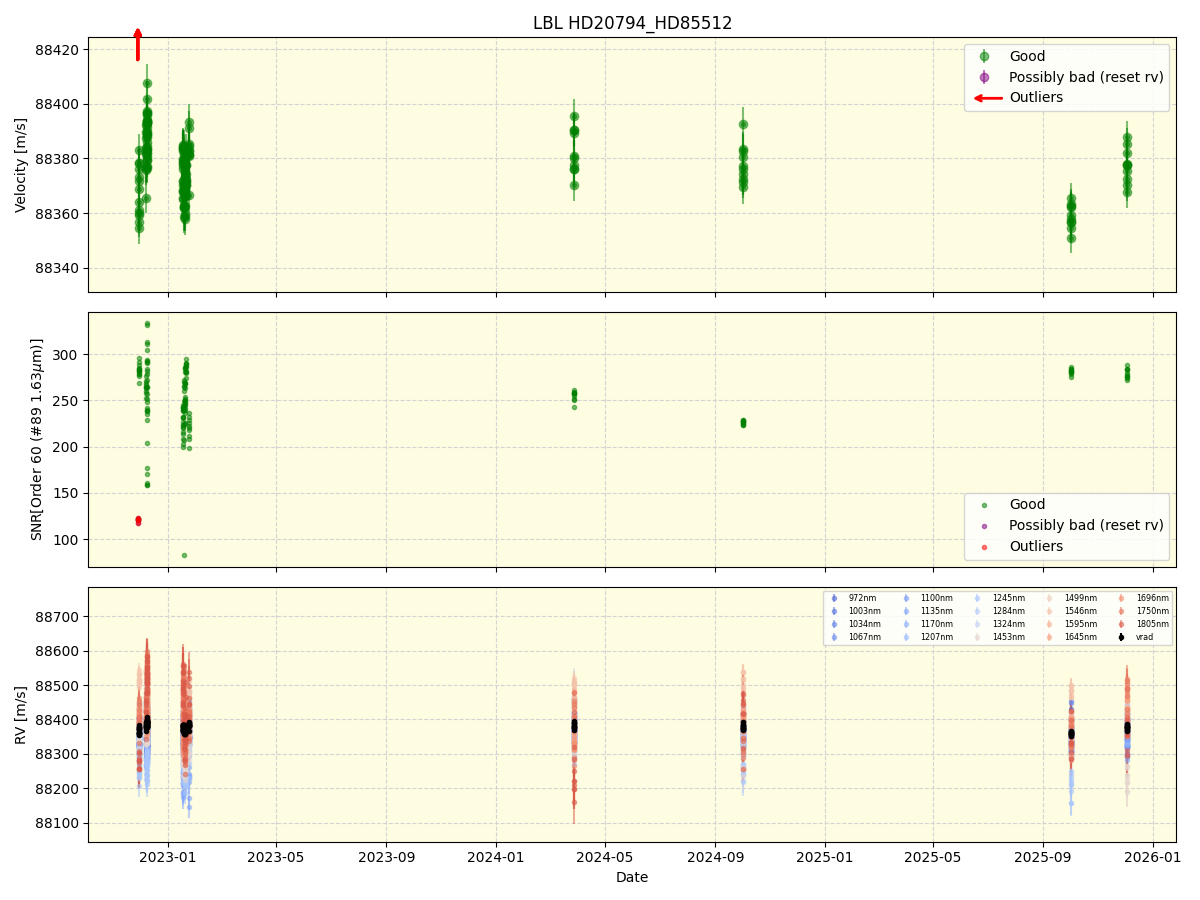
Task: Click the 1245nm legend entry
Action: pos(1000,598)
